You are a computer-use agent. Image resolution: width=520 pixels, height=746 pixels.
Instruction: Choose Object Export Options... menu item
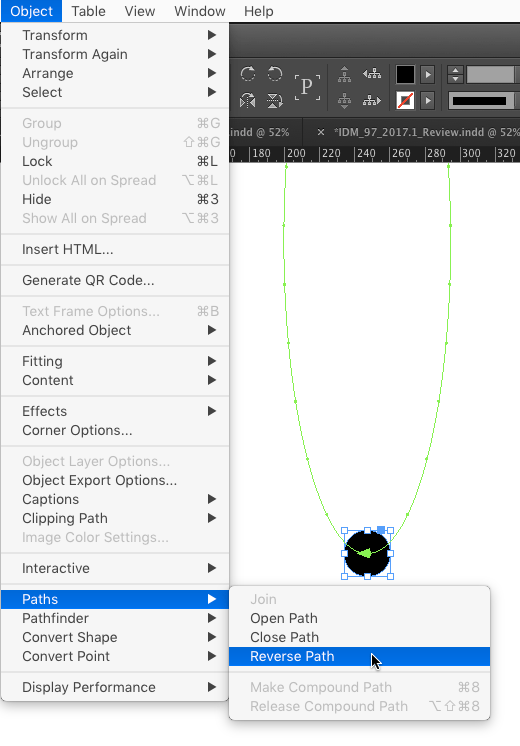pyautogui.click(x=115, y=480)
